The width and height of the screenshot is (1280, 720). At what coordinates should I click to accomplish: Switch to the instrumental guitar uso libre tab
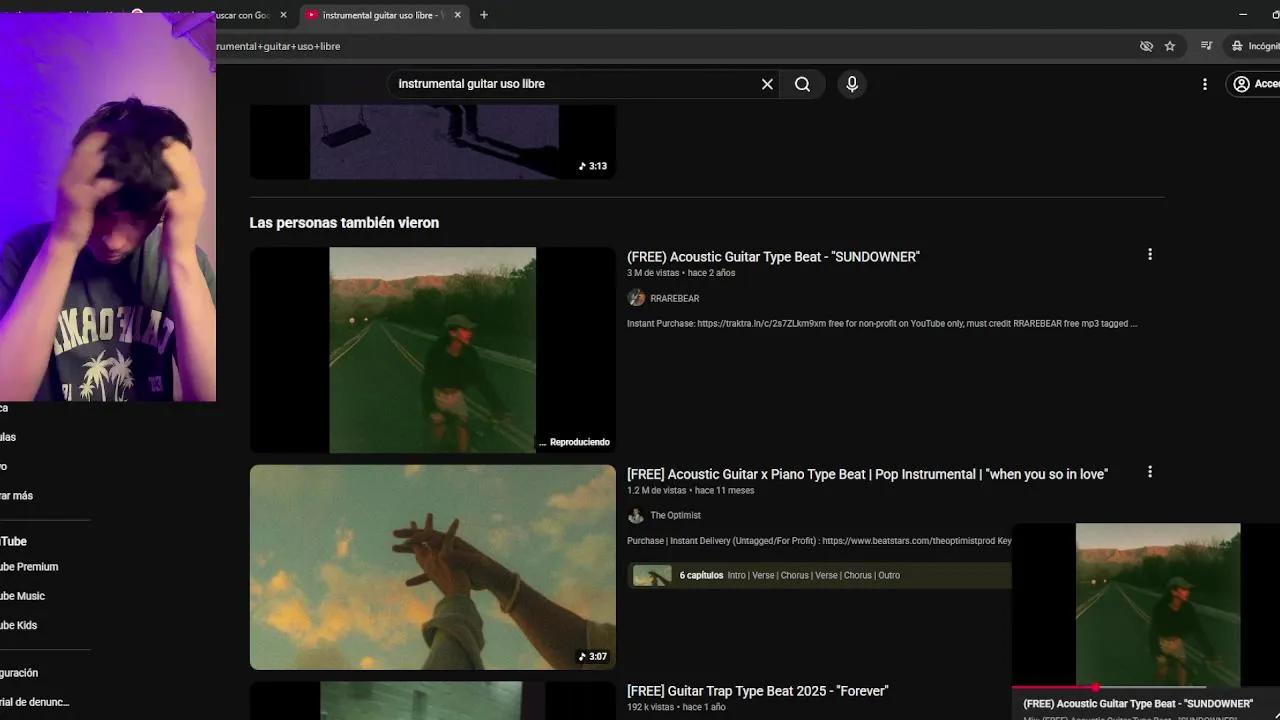pyautogui.click(x=383, y=15)
